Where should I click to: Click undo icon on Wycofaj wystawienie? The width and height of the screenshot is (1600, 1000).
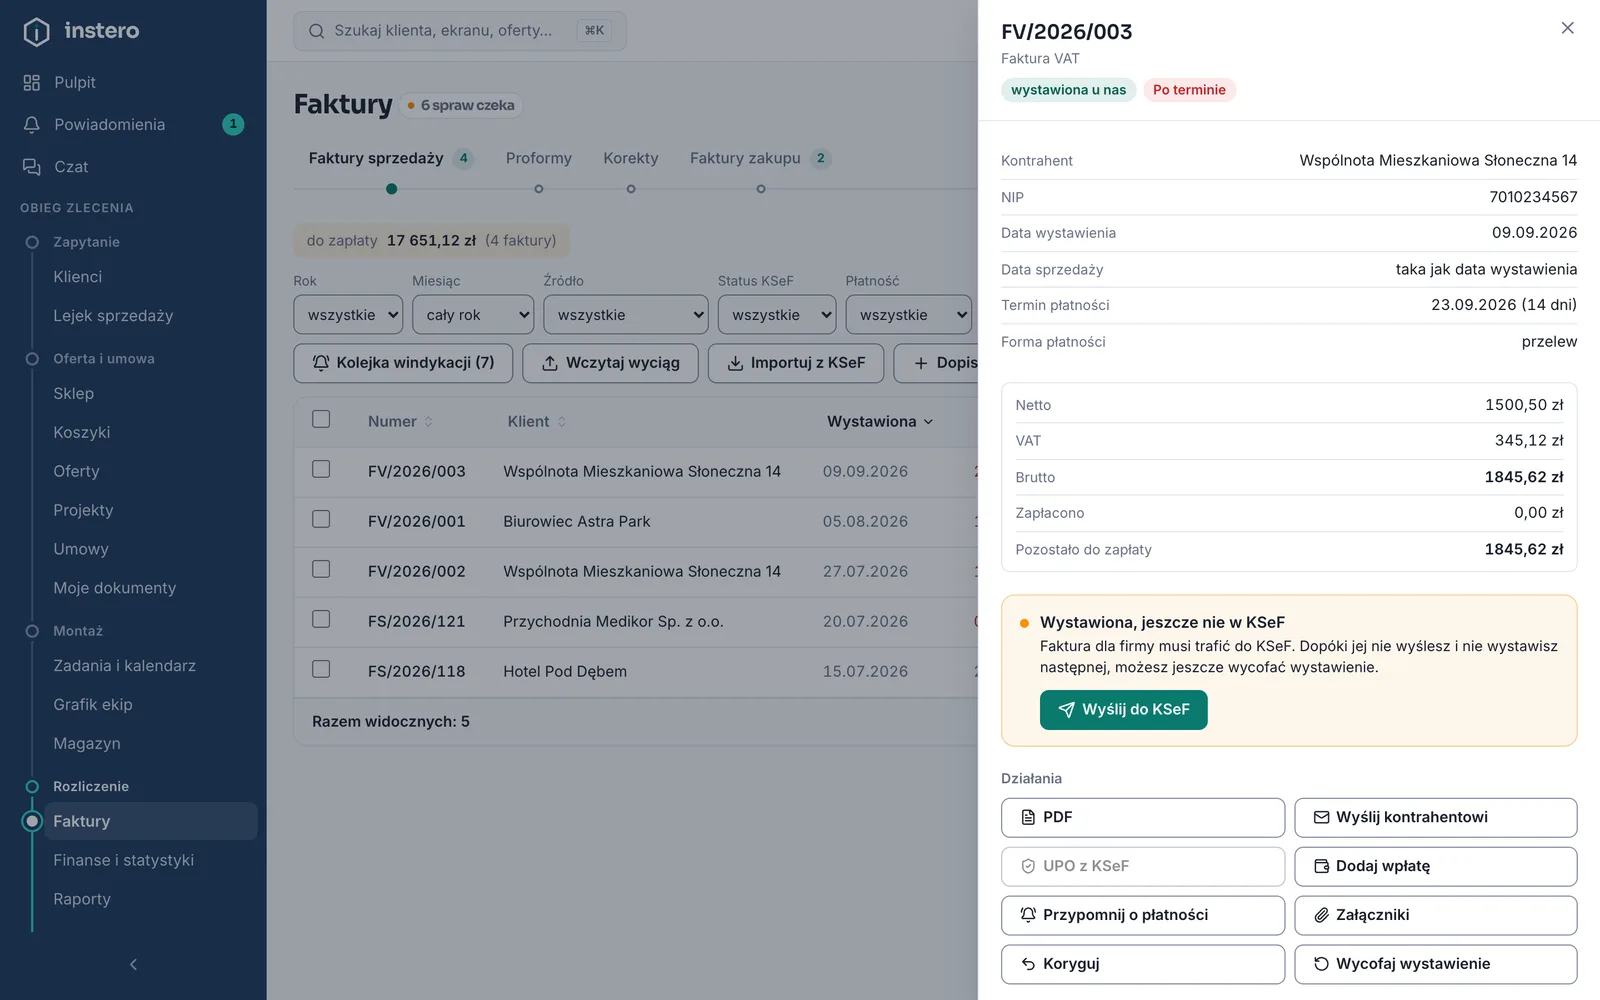[1321, 964]
